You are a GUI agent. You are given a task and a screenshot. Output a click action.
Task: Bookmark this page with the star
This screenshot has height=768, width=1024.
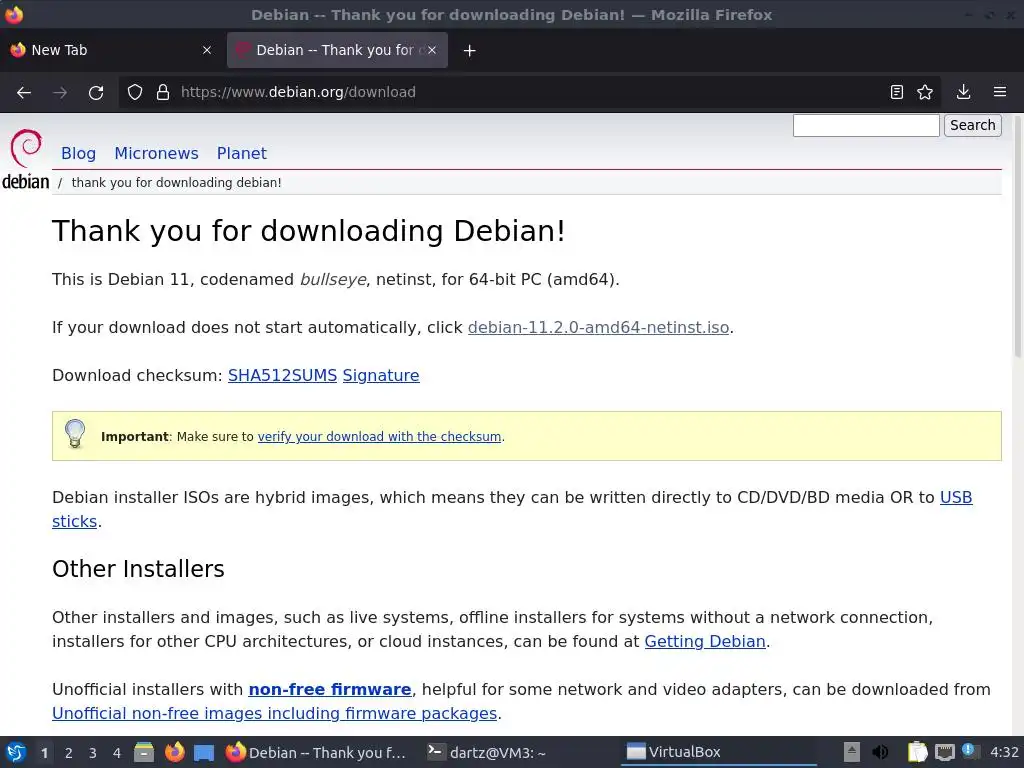click(x=925, y=92)
